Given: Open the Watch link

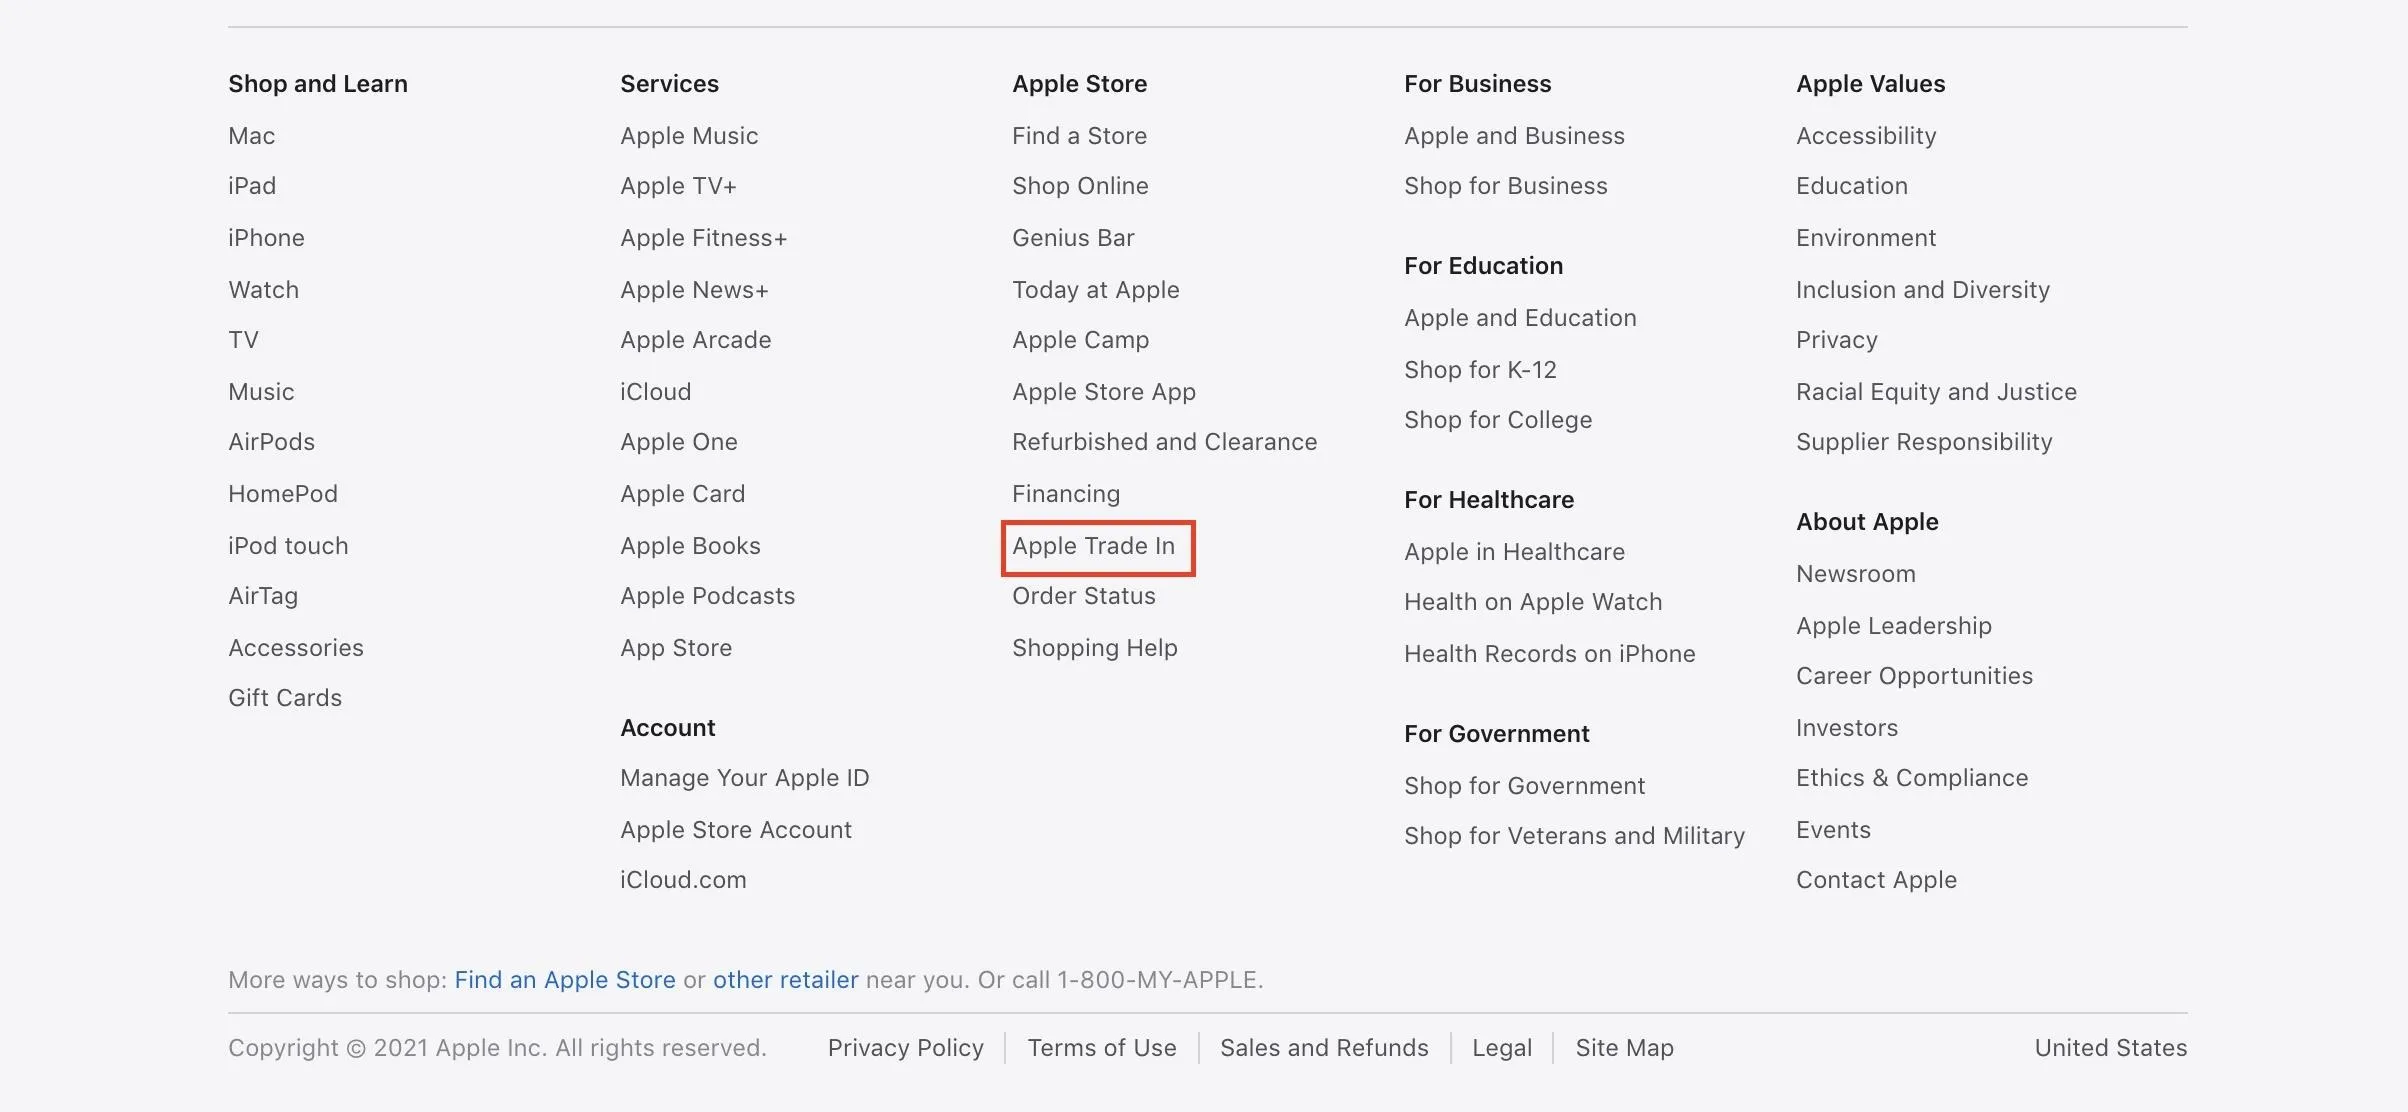Looking at the screenshot, I should [263, 290].
